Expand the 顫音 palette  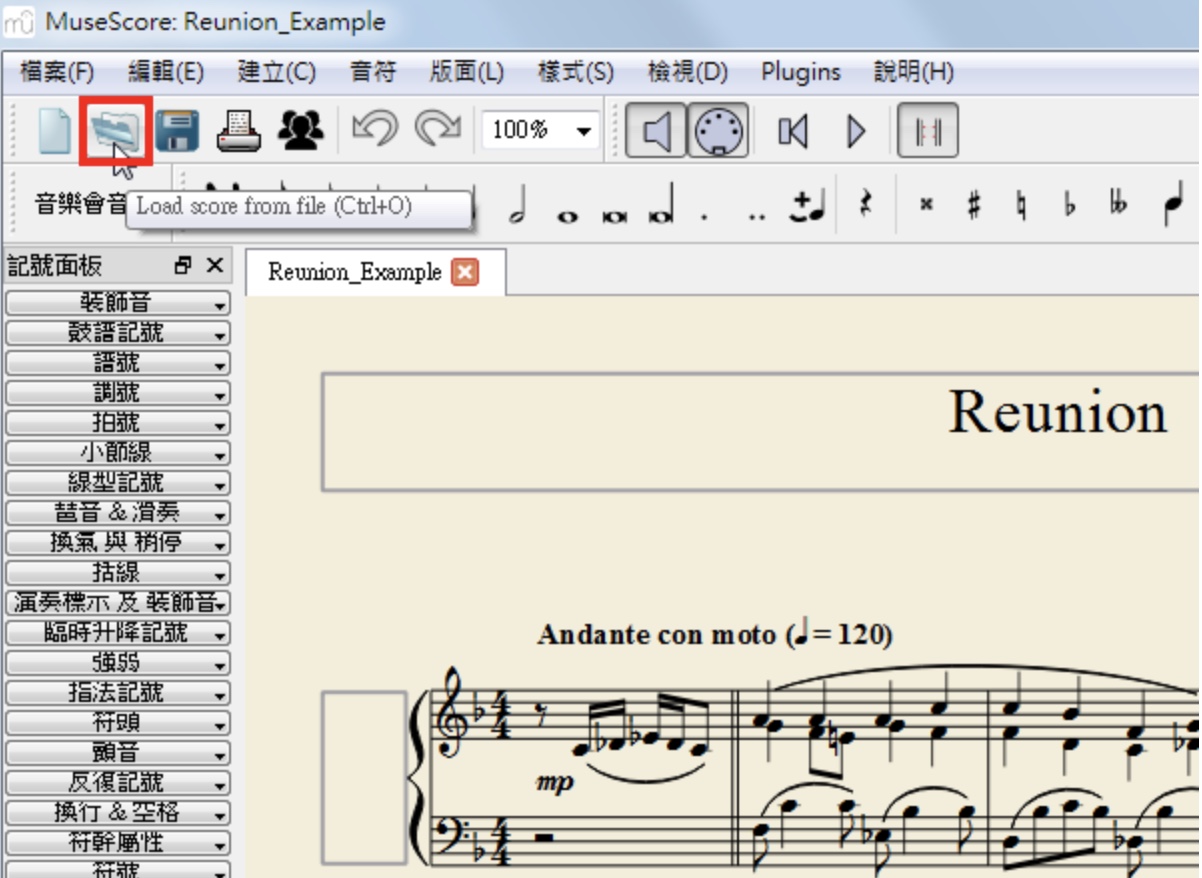tap(117, 753)
